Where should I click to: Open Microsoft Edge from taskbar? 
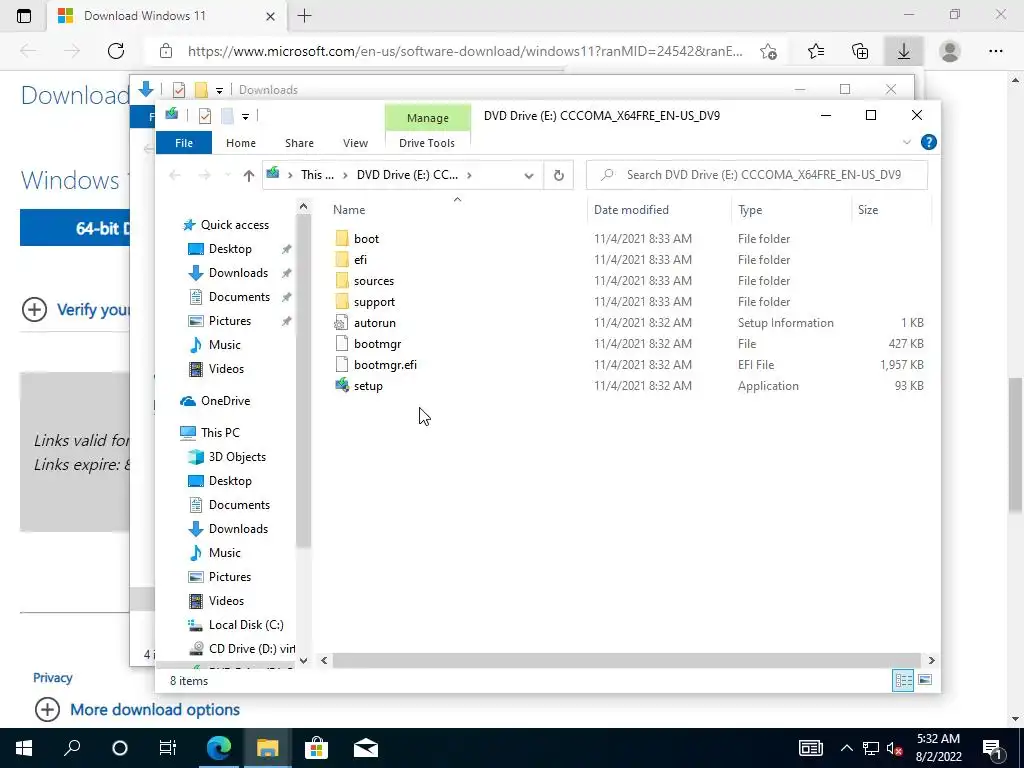(219, 748)
